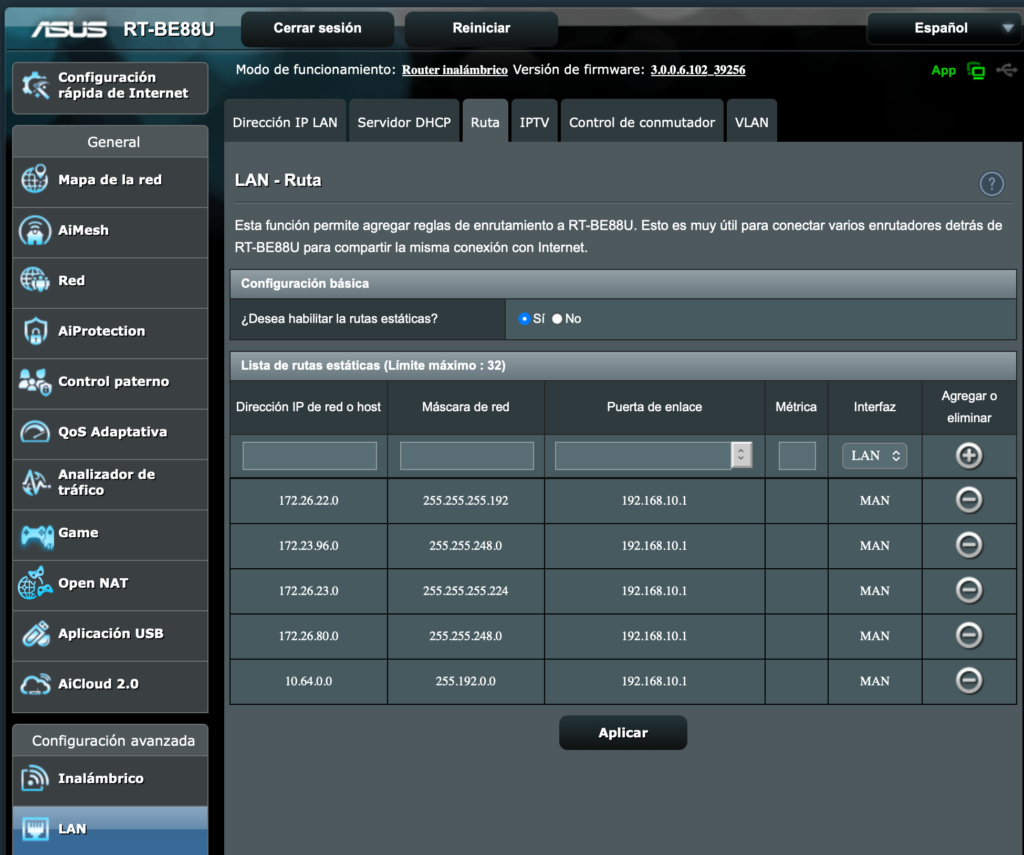This screenshot has width=1024, height=855.
Task: Open AiMesh icon in sidebar
Action: 35,231
